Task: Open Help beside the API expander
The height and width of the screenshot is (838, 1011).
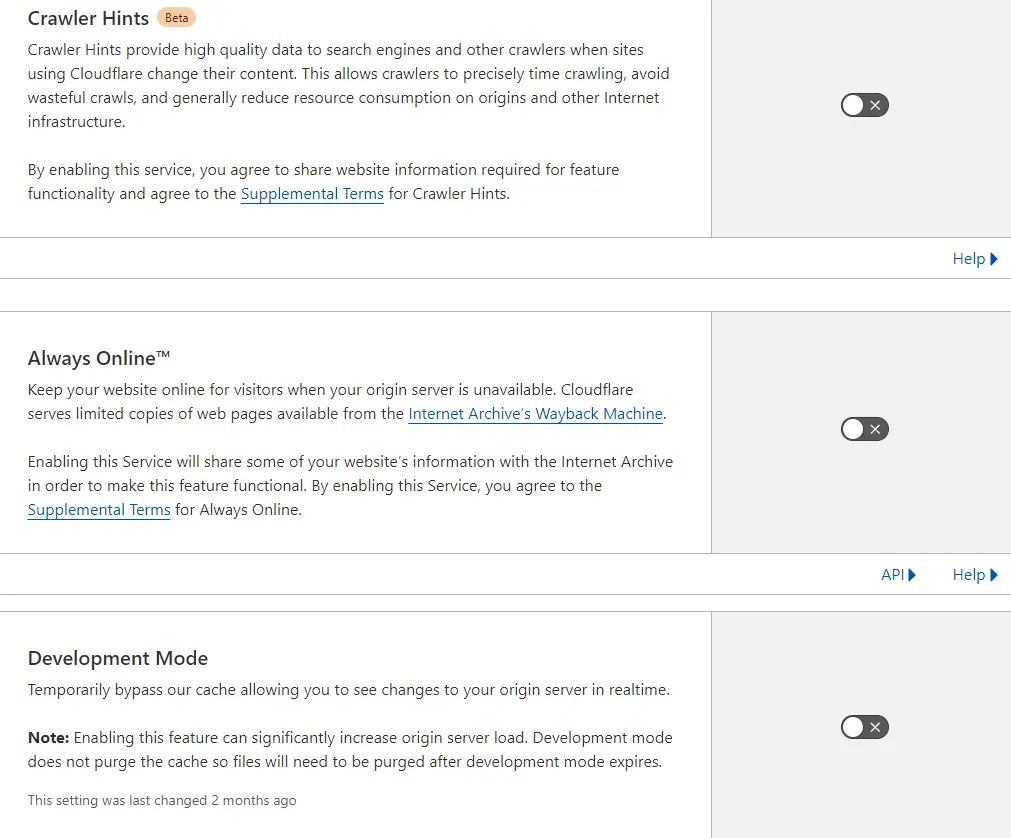Action: (x=975, y=574)
